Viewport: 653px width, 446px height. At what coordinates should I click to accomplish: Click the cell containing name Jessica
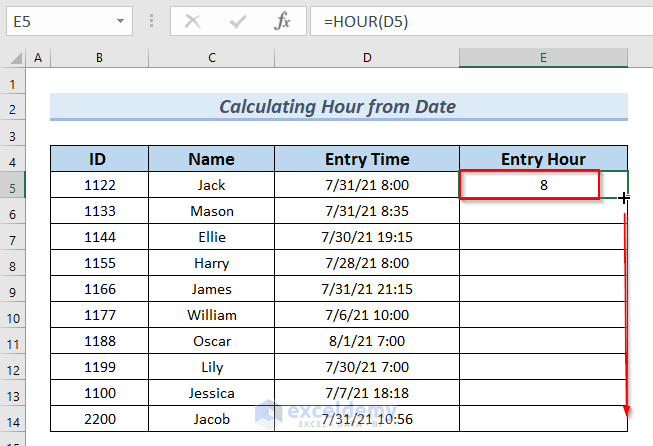coord(212,393)
